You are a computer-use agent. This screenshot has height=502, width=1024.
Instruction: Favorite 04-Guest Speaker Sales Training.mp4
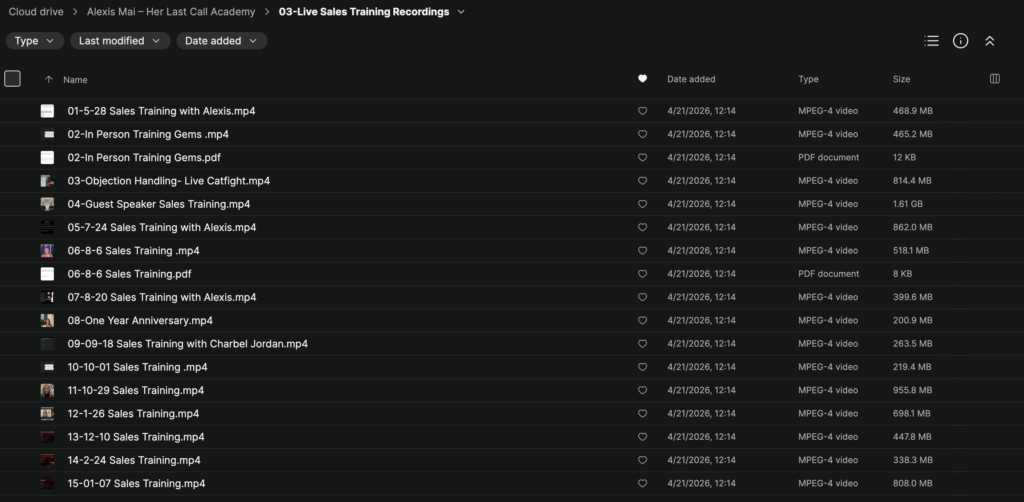click(x=642, y=204)
